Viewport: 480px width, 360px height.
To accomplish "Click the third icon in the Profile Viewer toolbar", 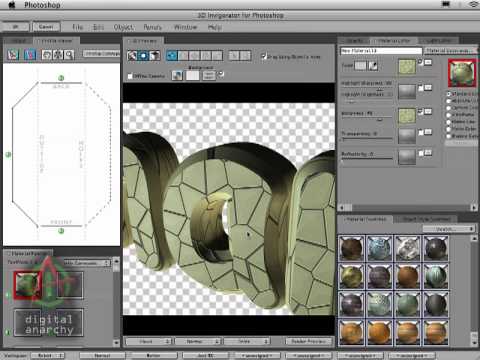I will pyautogui.click(x=47, y=55).
